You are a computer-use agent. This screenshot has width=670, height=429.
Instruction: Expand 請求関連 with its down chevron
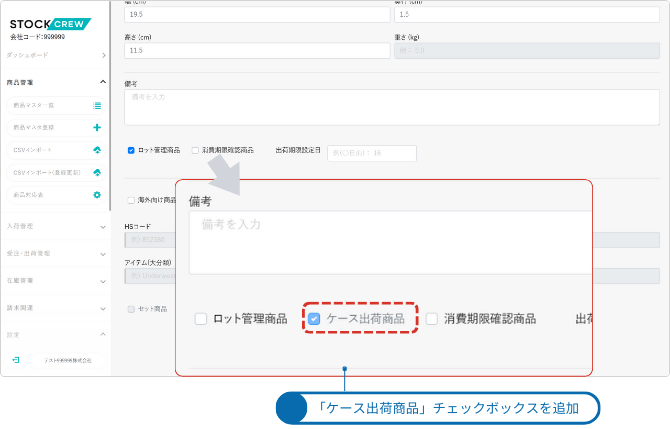coord(103,309)
